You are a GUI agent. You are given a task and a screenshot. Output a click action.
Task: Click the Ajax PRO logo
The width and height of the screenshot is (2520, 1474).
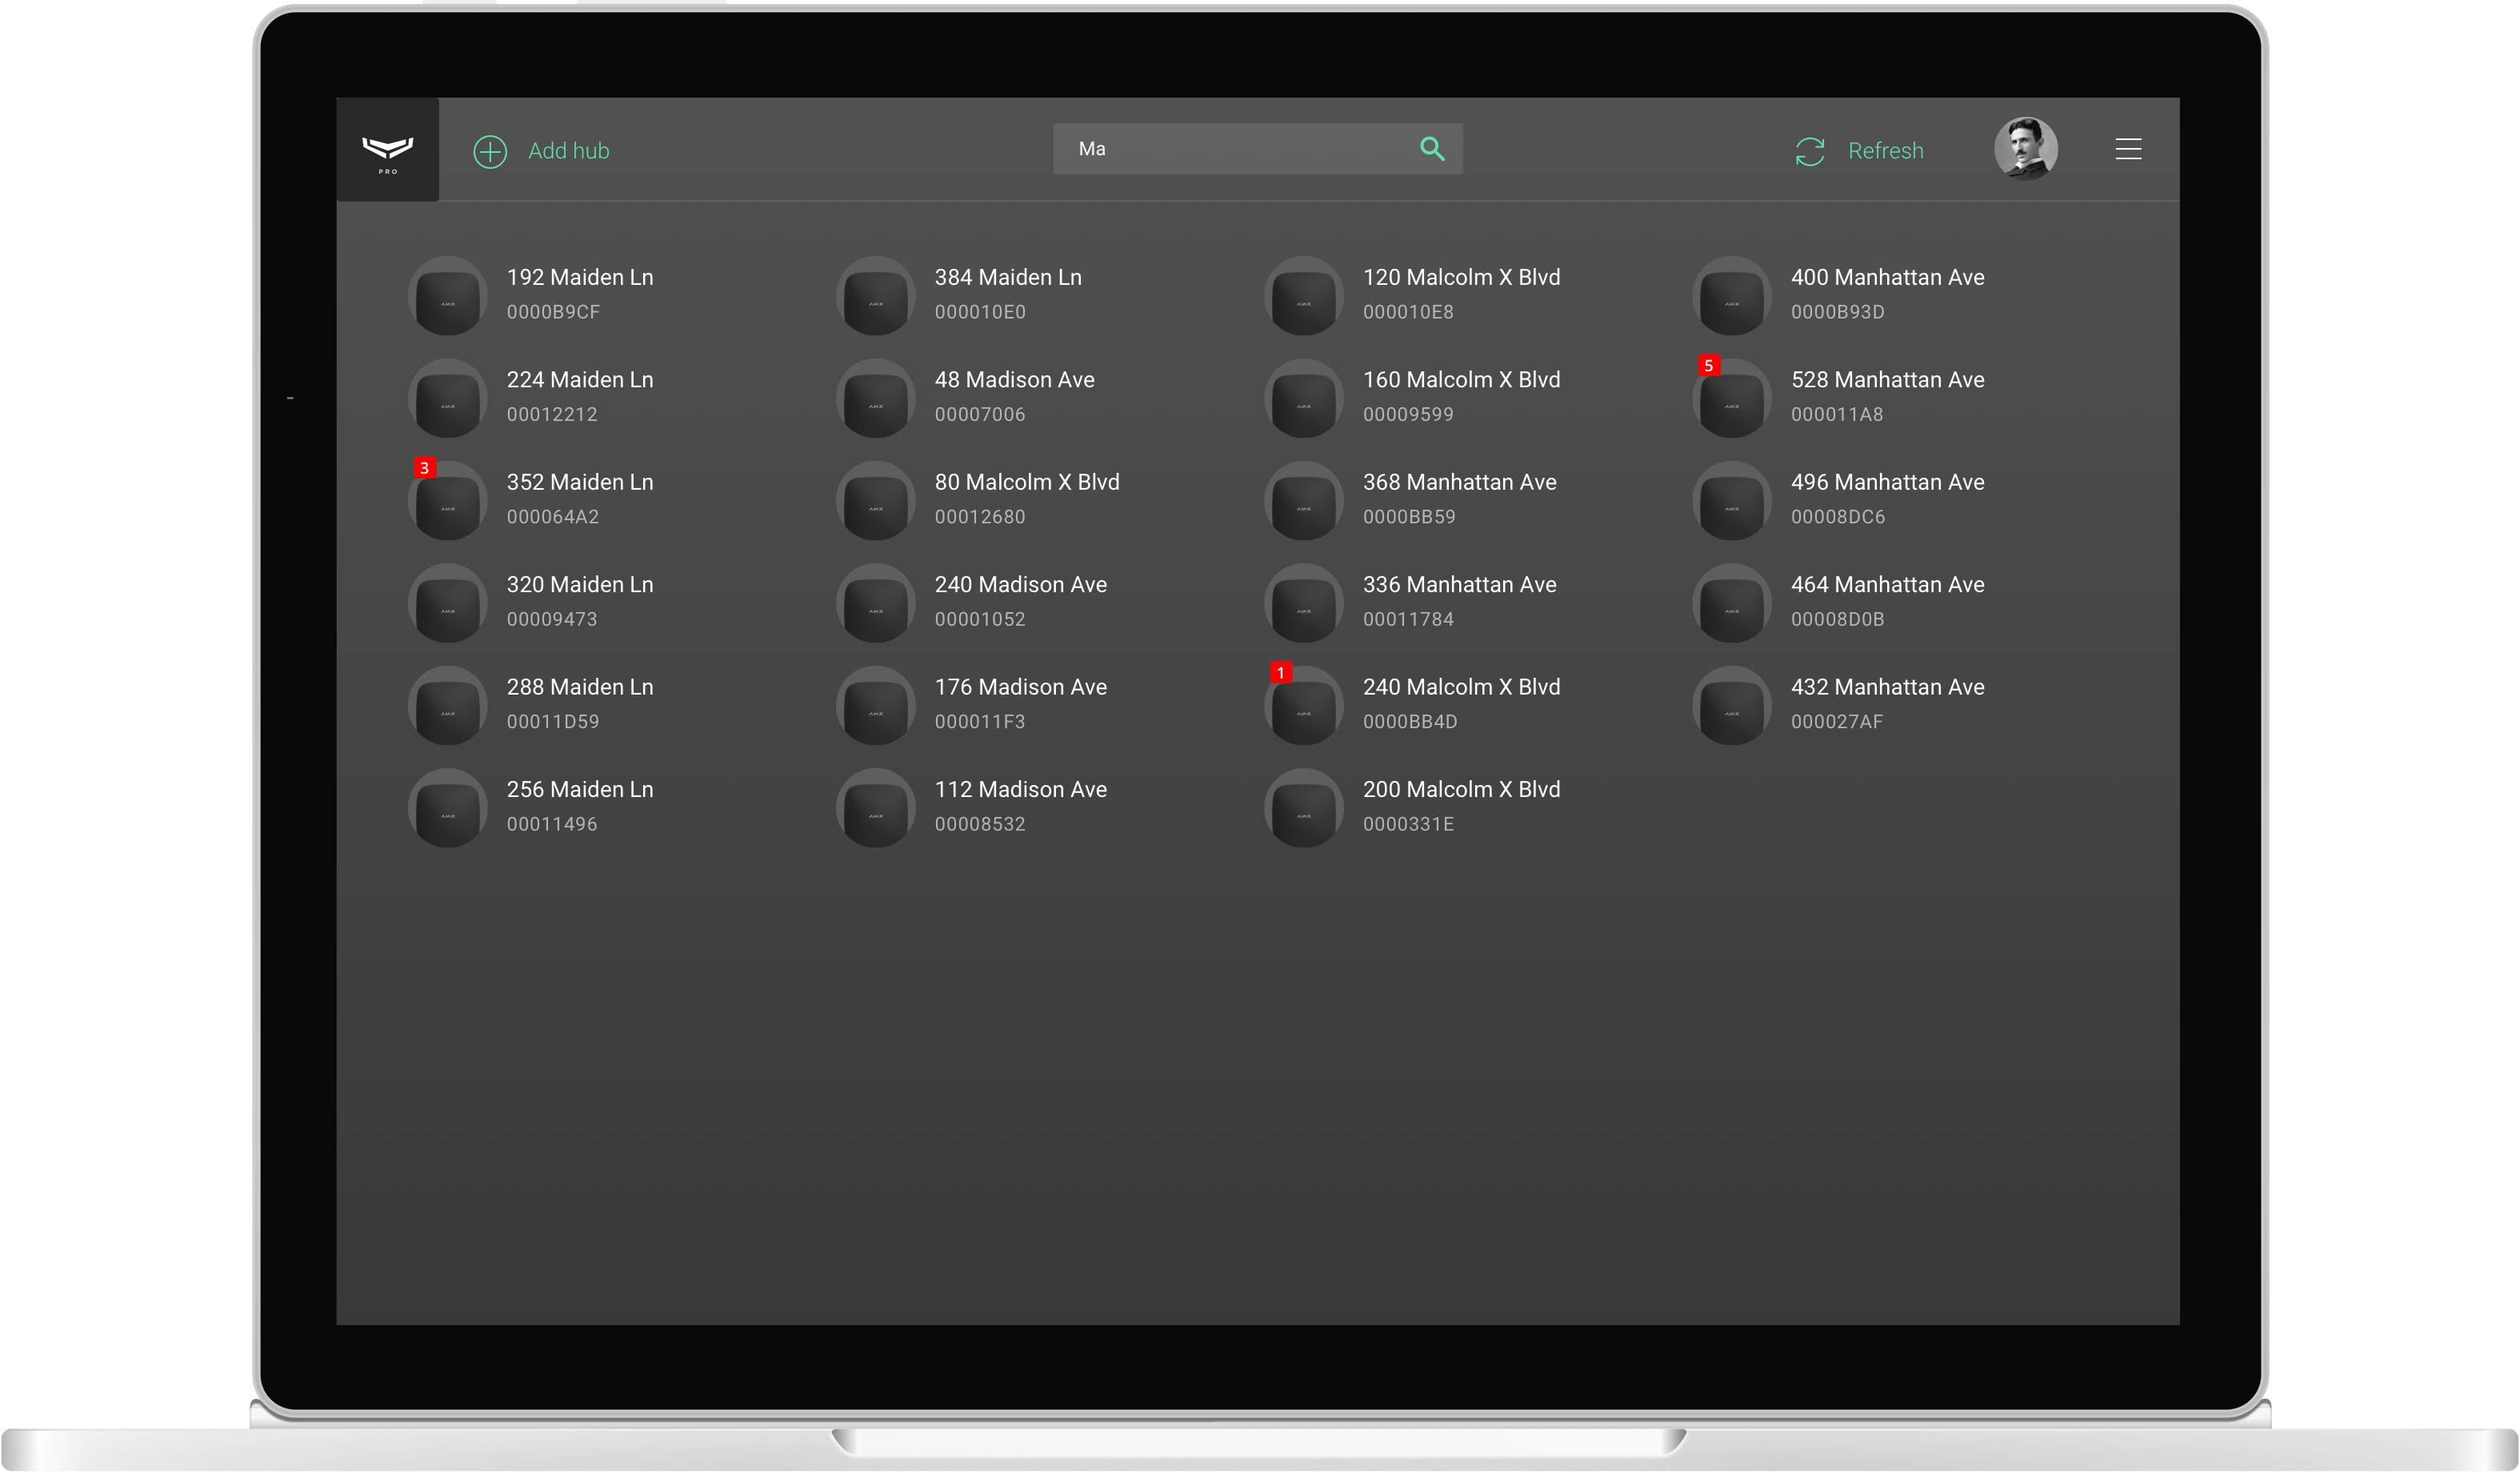pos(387,150)
